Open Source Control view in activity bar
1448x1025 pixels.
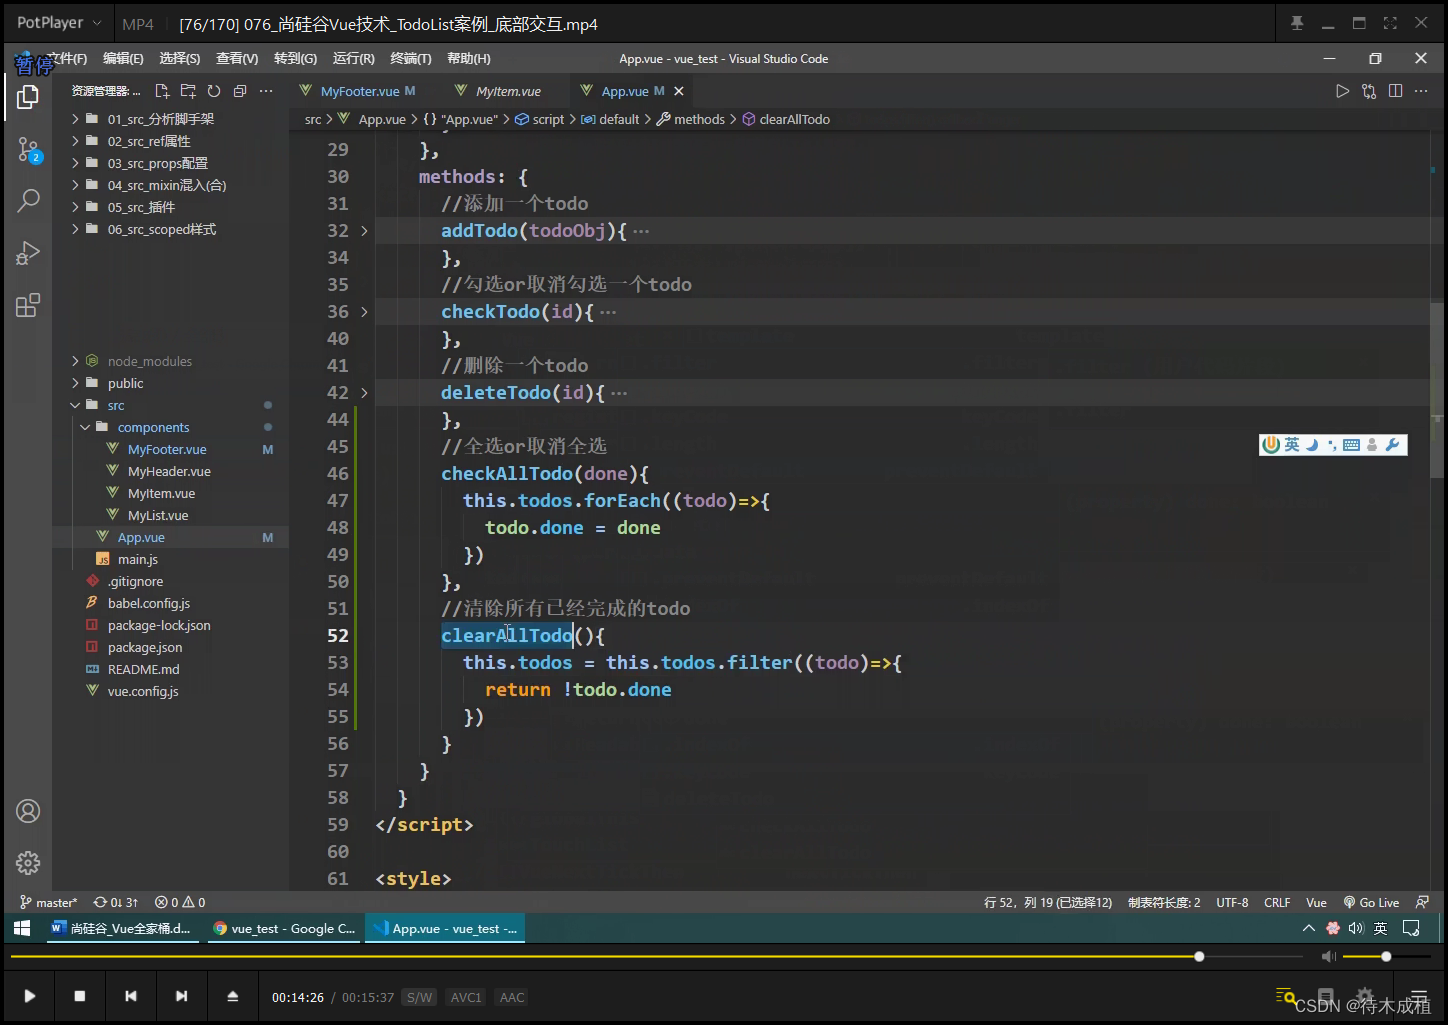(28, 151)
